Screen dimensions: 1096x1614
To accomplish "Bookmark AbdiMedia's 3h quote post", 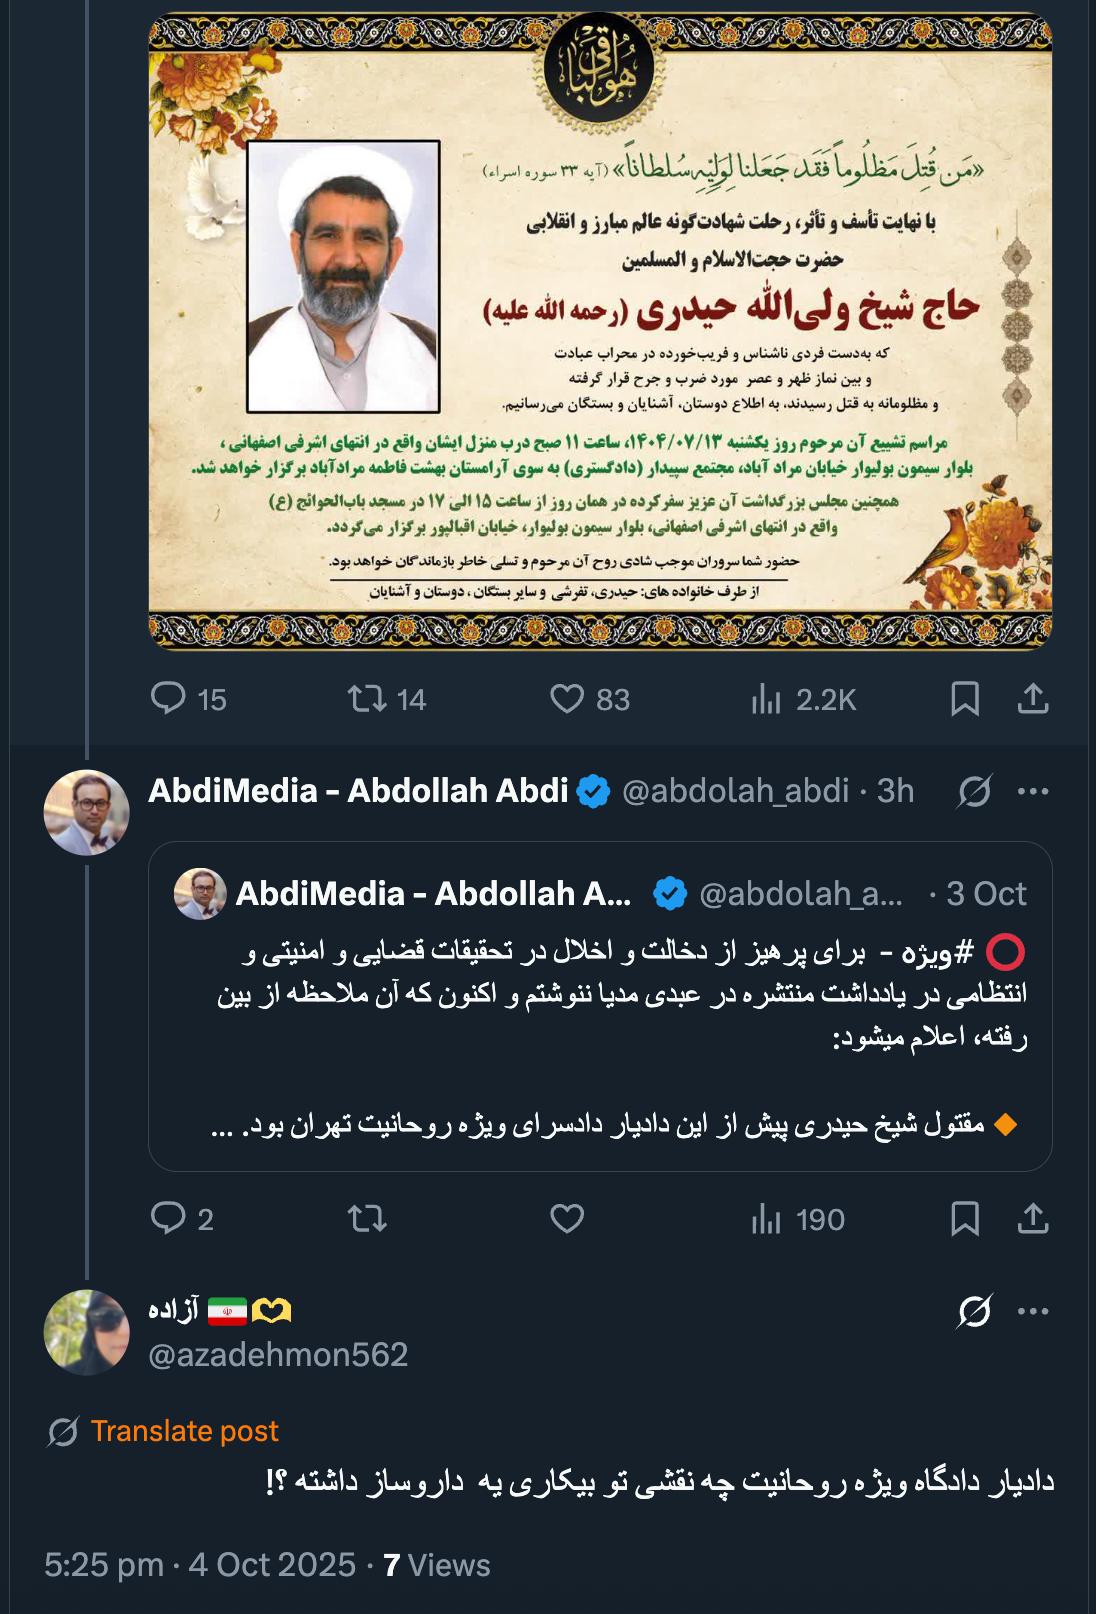I will 965,1218.
